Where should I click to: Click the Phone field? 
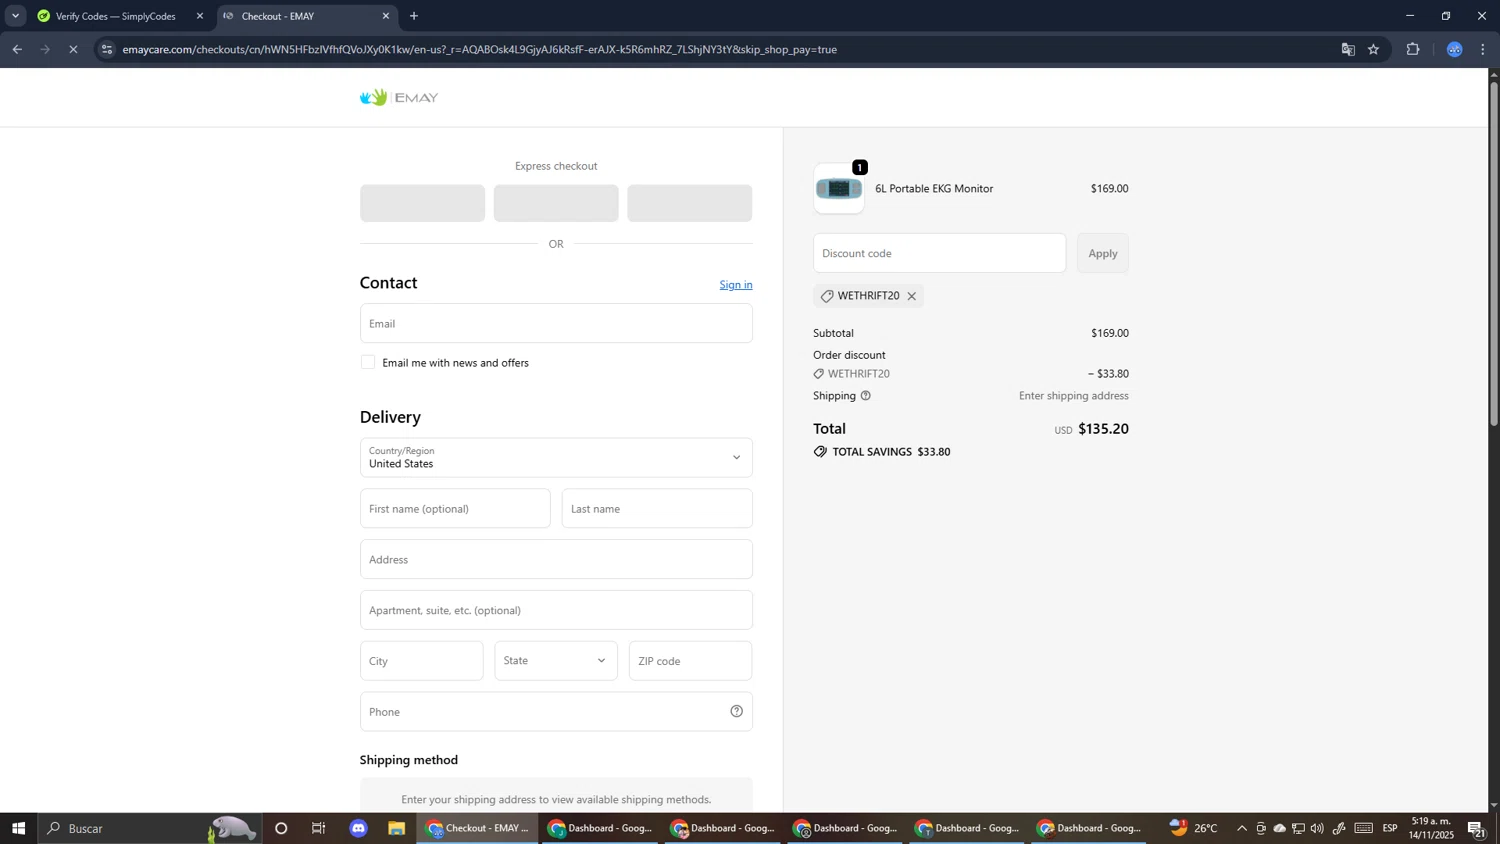(556, 712)
